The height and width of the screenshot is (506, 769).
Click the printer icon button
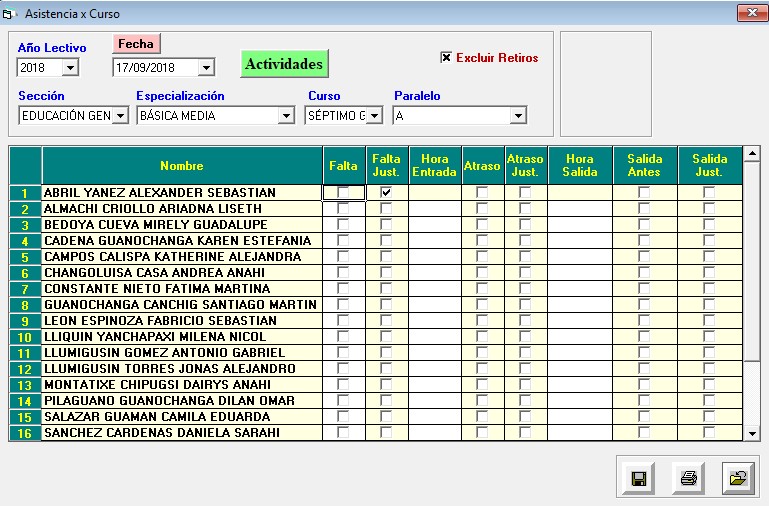tap(688, 478)
